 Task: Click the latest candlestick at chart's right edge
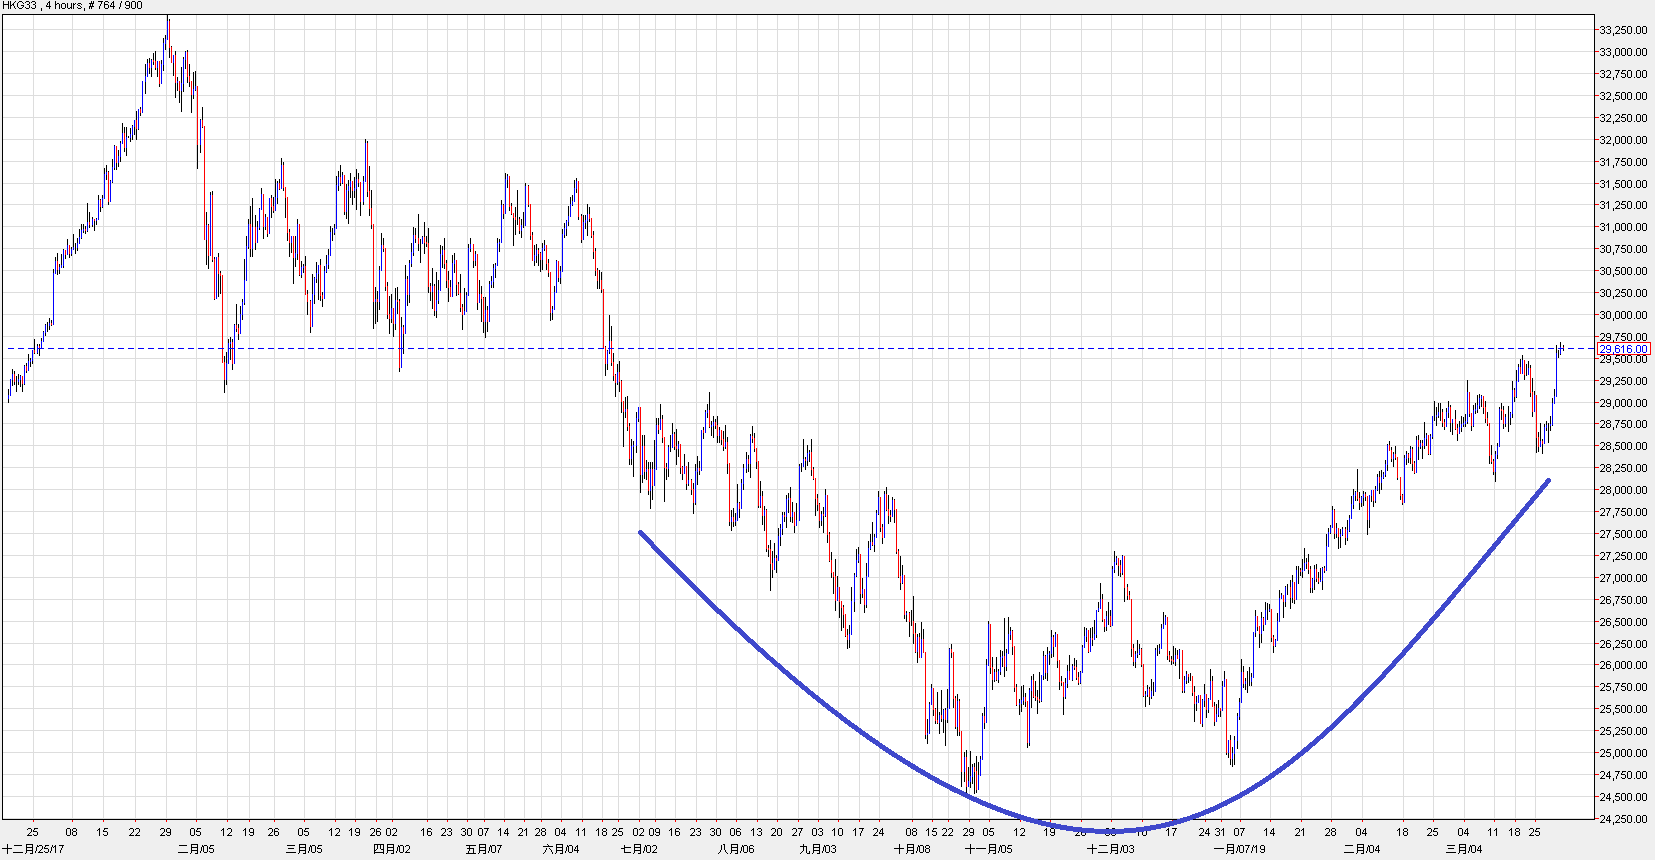[x=1561, y=347]
